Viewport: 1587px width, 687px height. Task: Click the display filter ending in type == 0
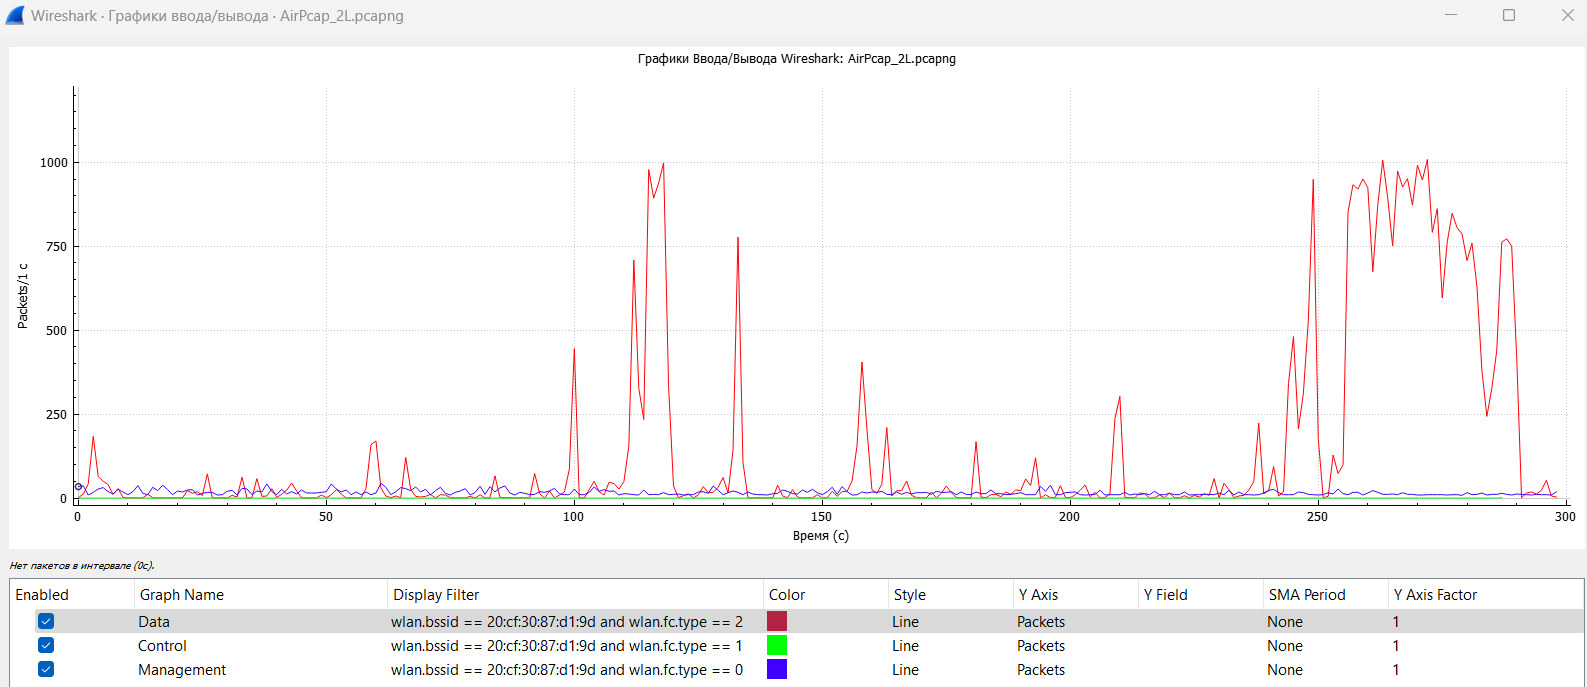tap(567, 670)
